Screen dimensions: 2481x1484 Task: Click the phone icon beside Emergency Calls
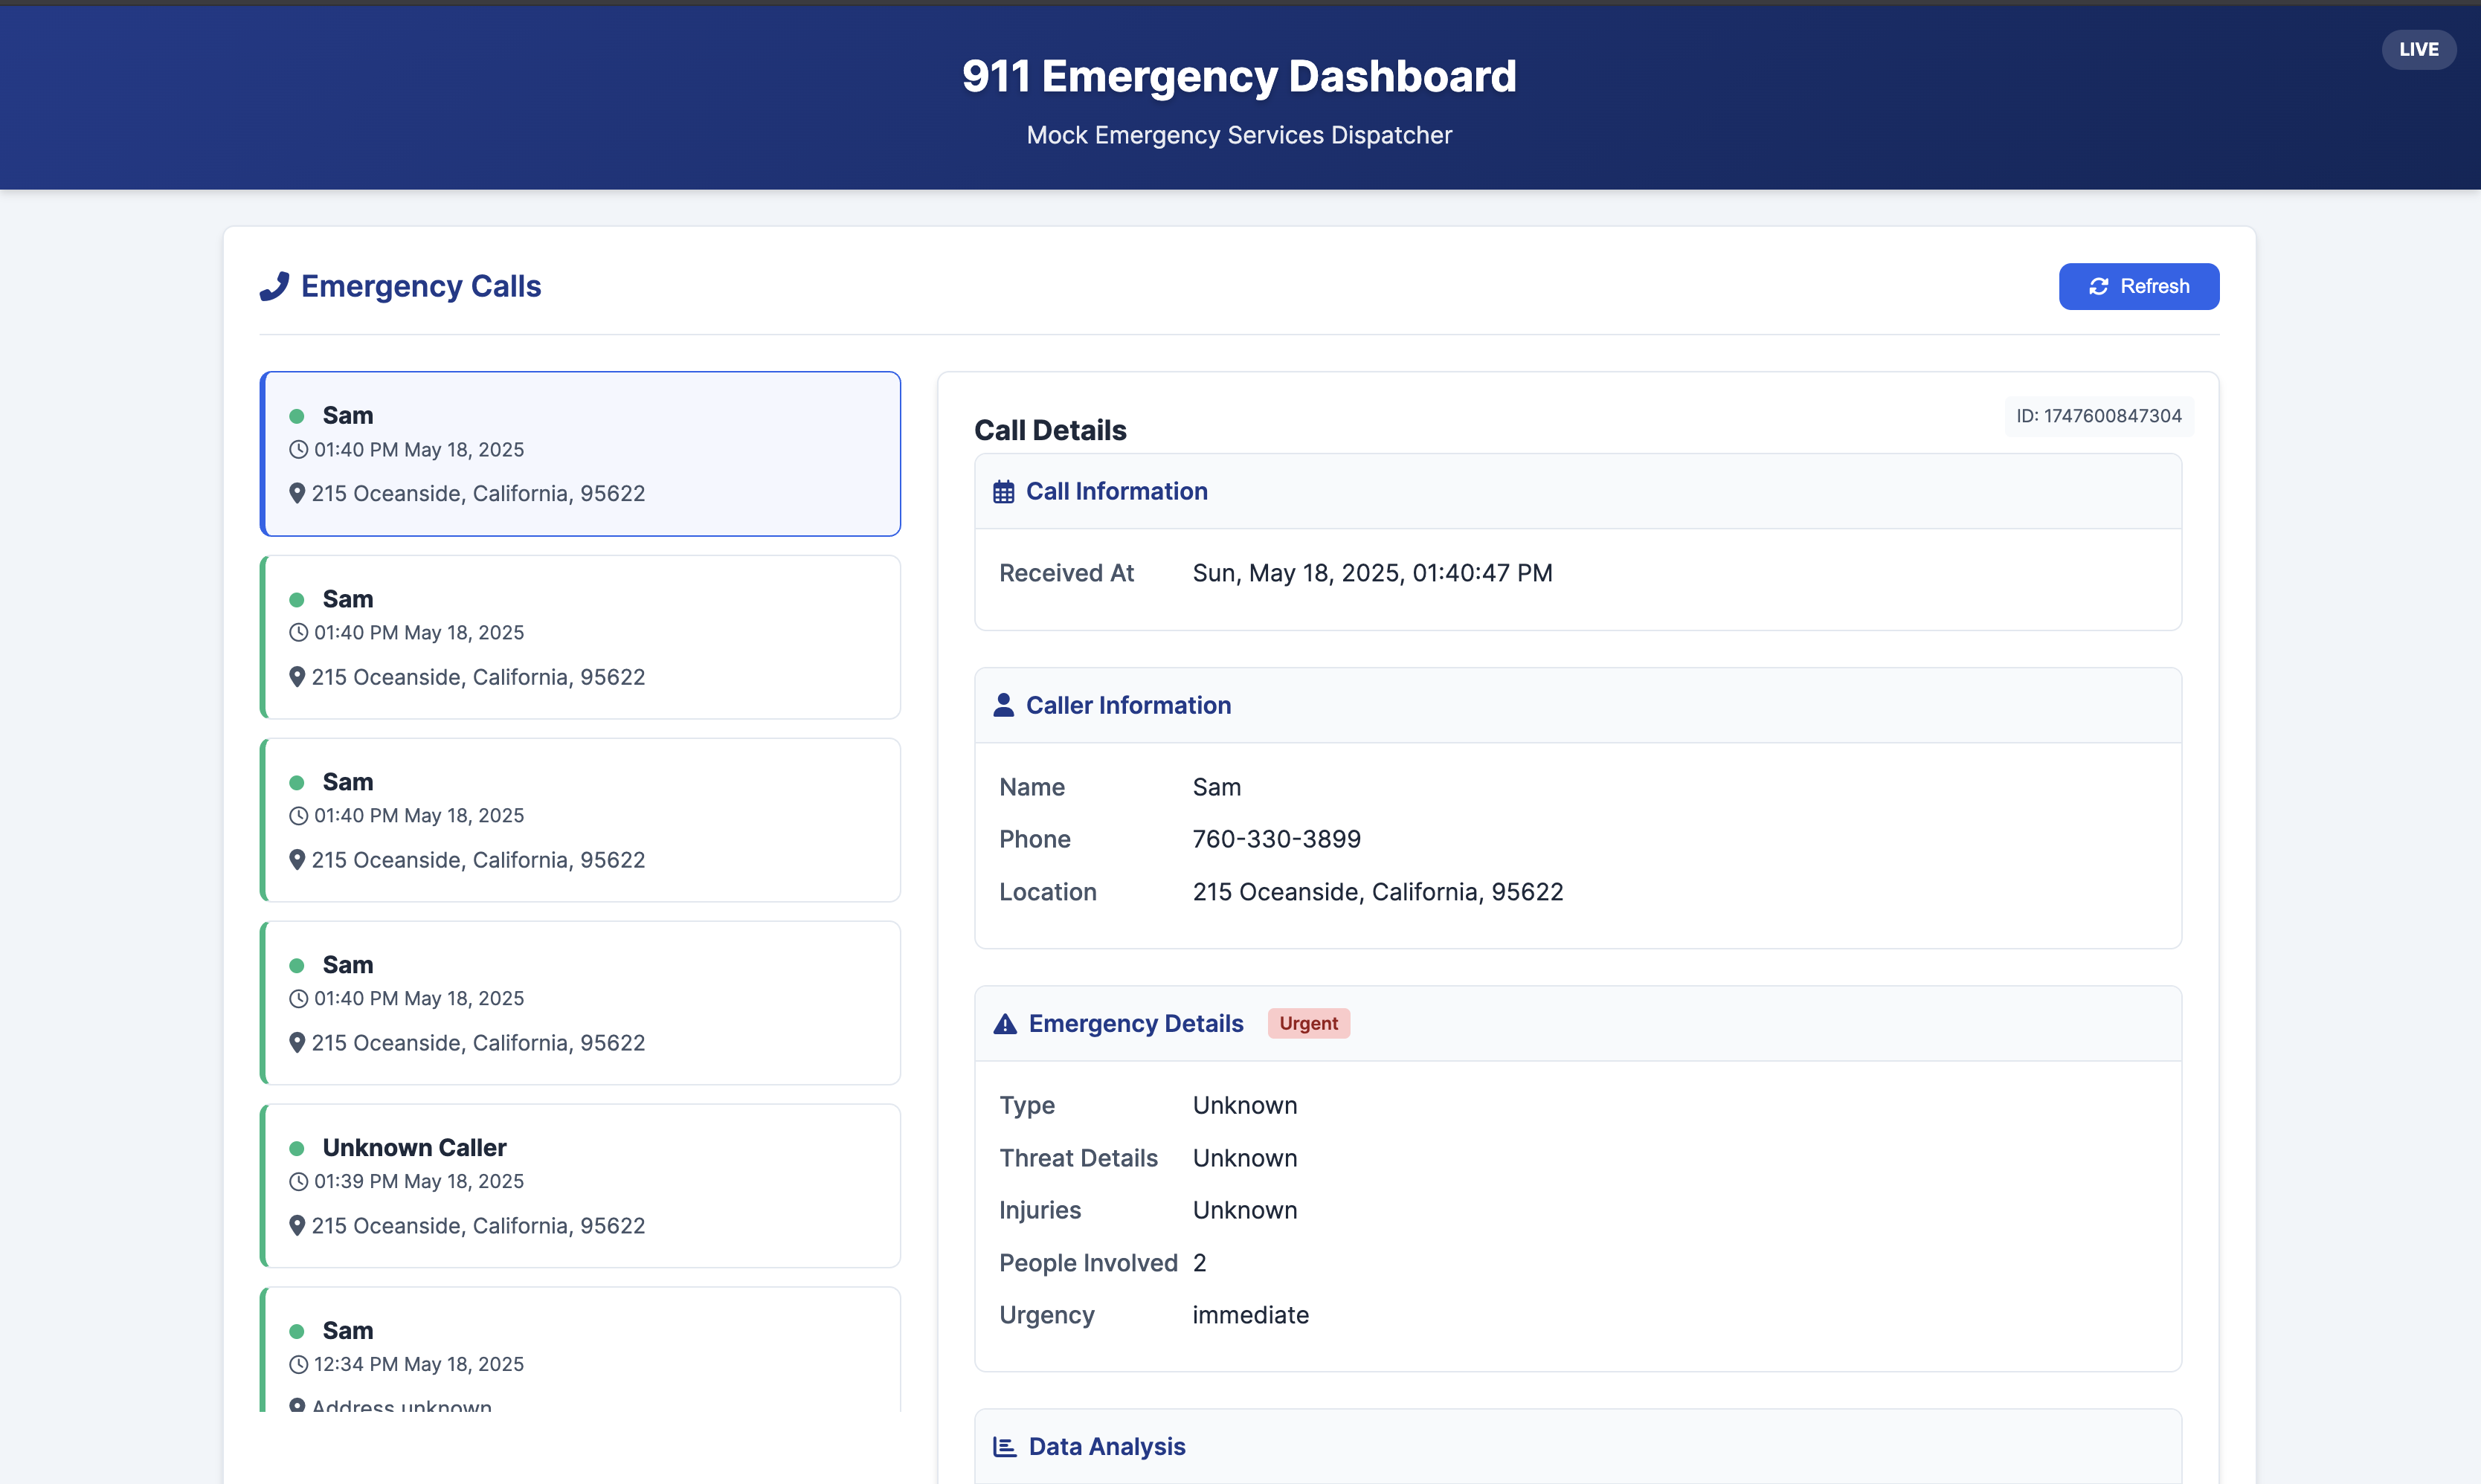click(274, 286)
